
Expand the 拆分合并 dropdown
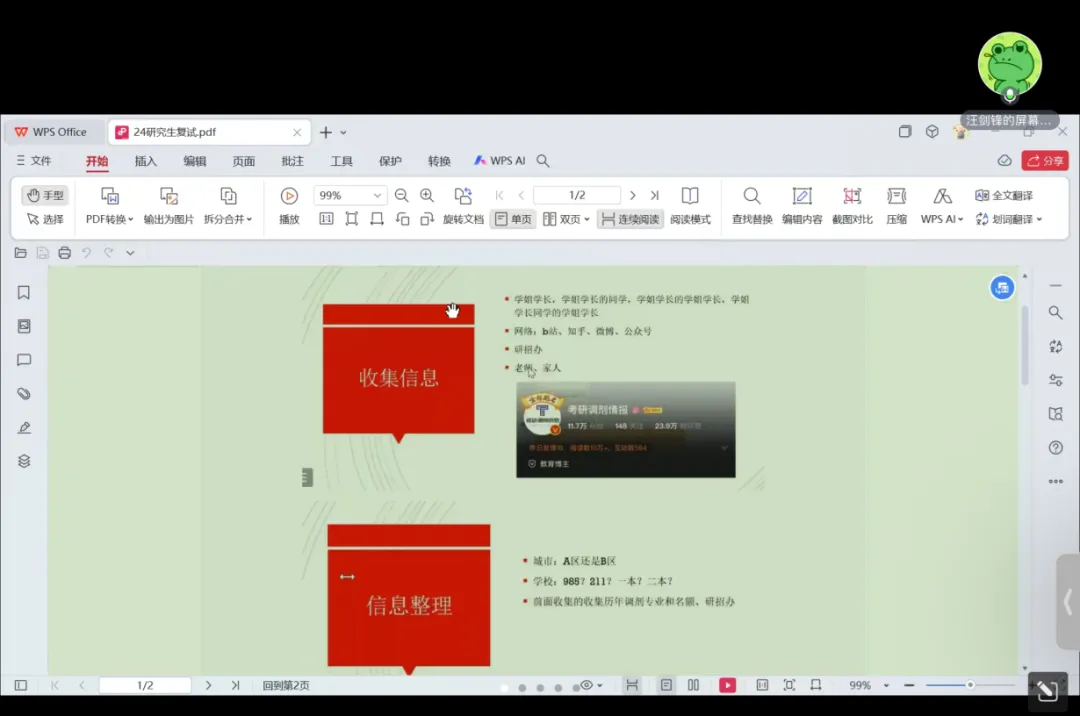228,219
